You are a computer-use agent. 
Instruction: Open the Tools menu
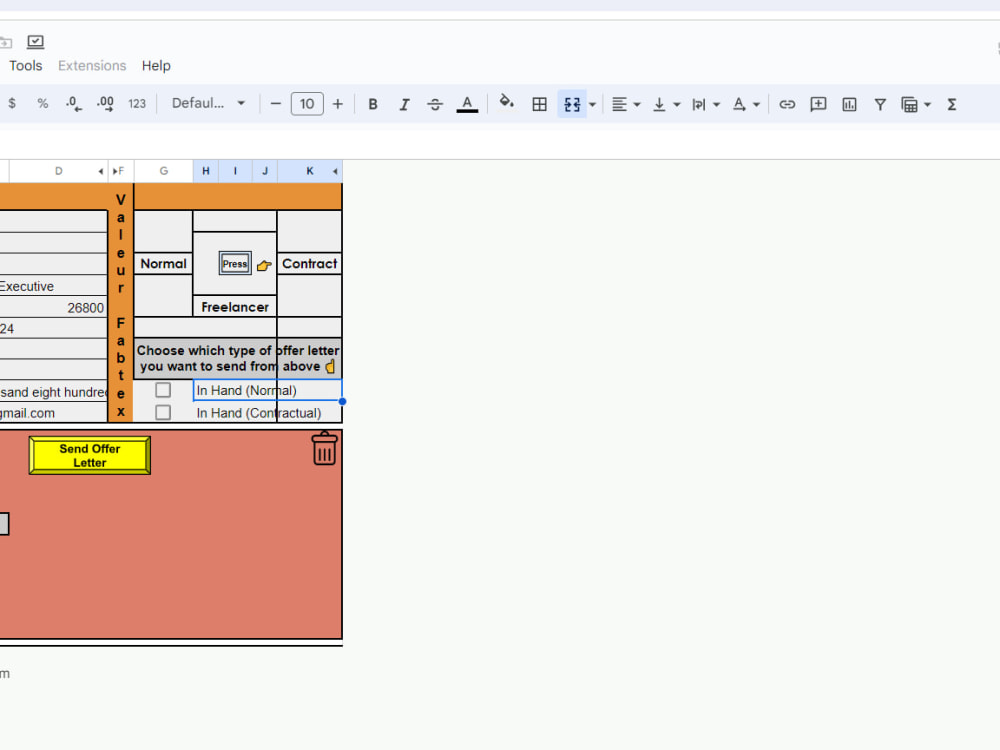[x=26, y=66]
